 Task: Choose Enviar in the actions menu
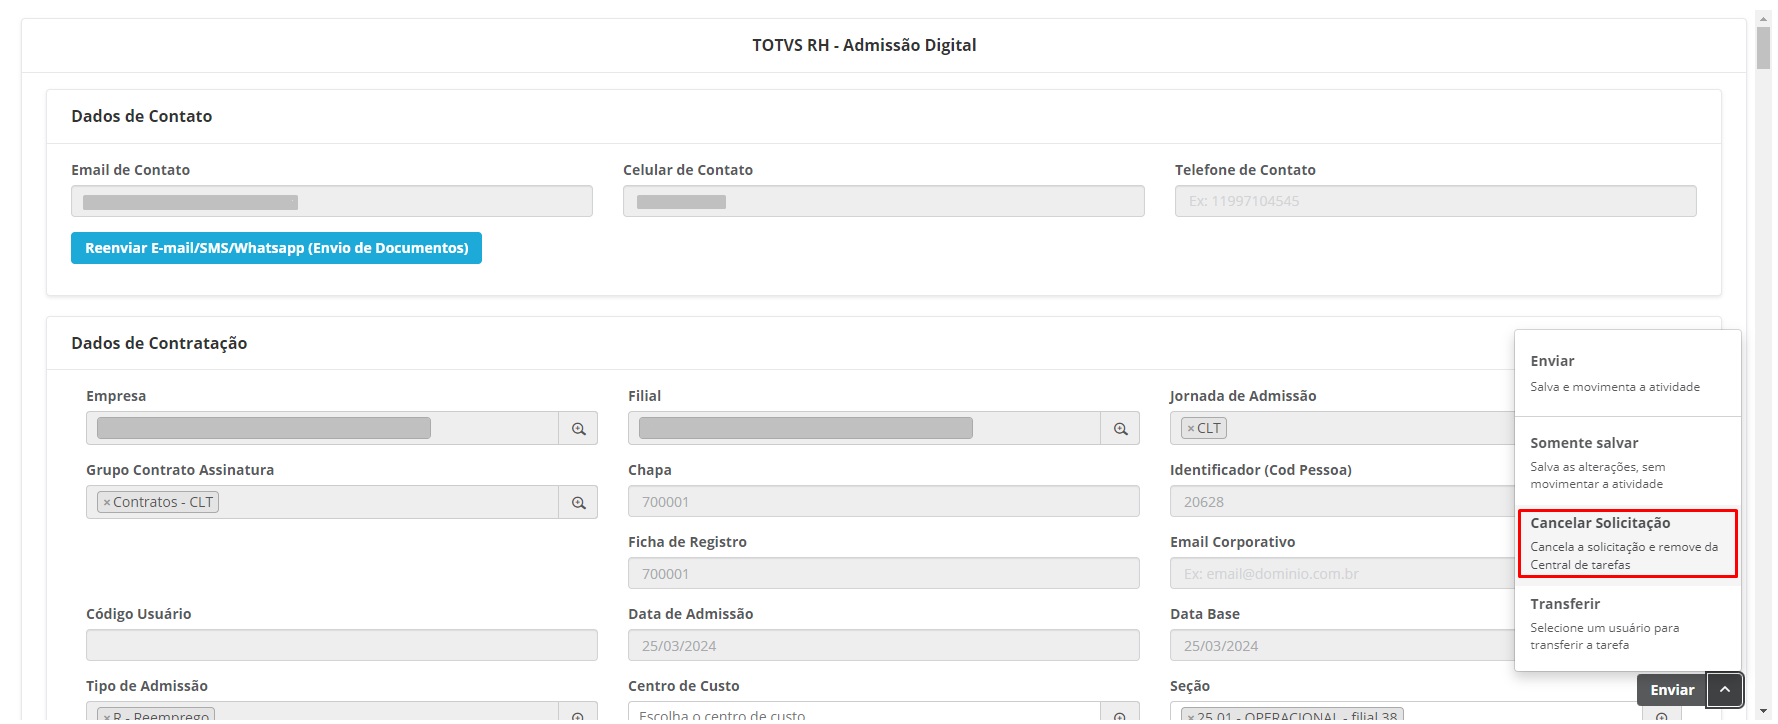pyautogui.click(x=1628, y=373)
